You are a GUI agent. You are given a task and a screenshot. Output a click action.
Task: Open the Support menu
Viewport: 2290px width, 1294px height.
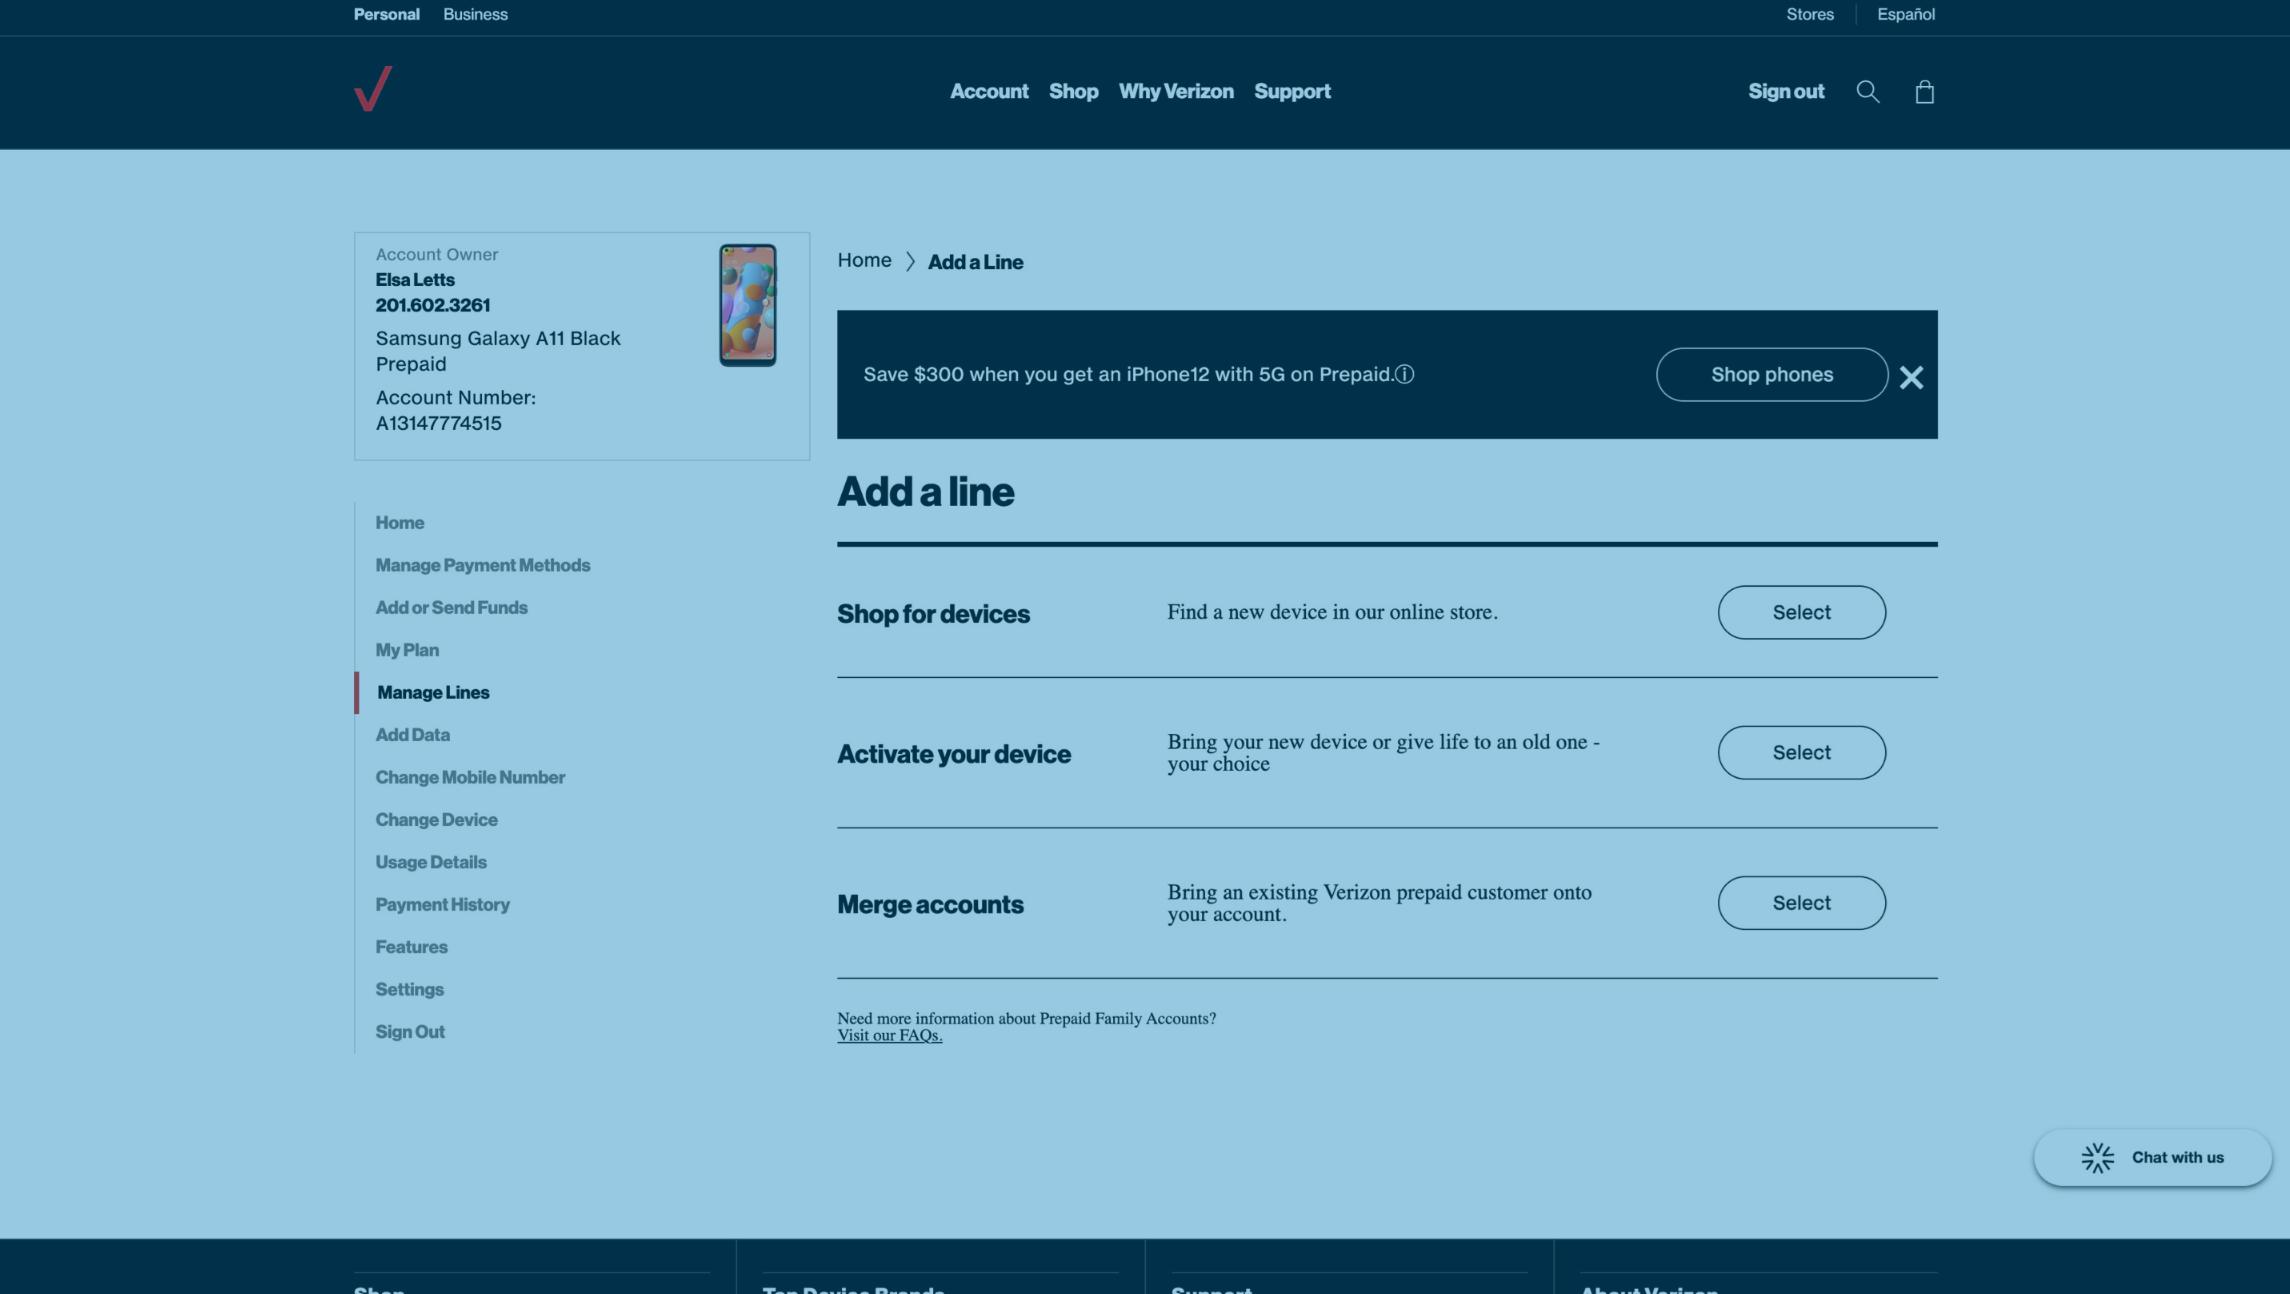click(x=1291, y=91)
